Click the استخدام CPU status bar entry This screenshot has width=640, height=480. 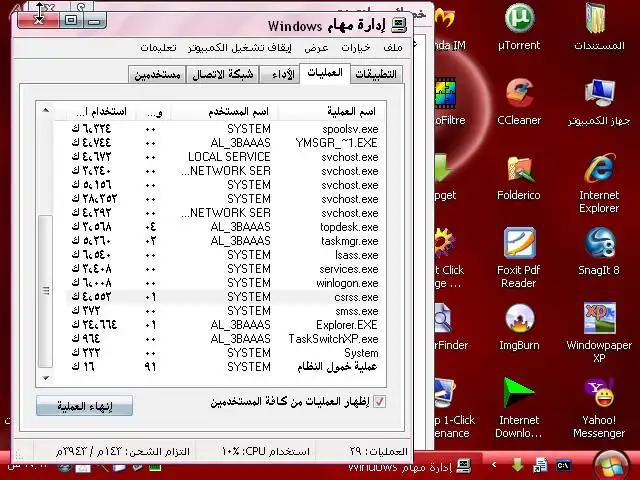(x=266, y=451)
